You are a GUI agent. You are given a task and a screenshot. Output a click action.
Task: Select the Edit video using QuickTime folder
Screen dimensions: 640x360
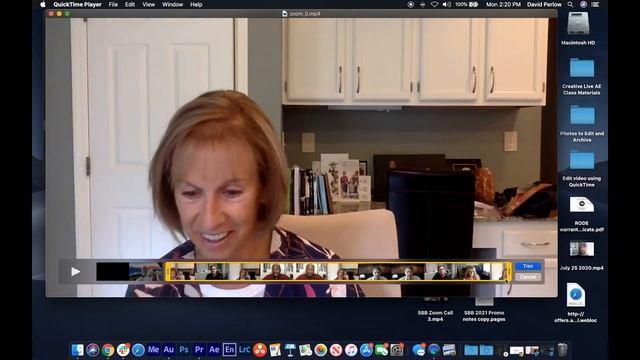[x=582, y=160]
